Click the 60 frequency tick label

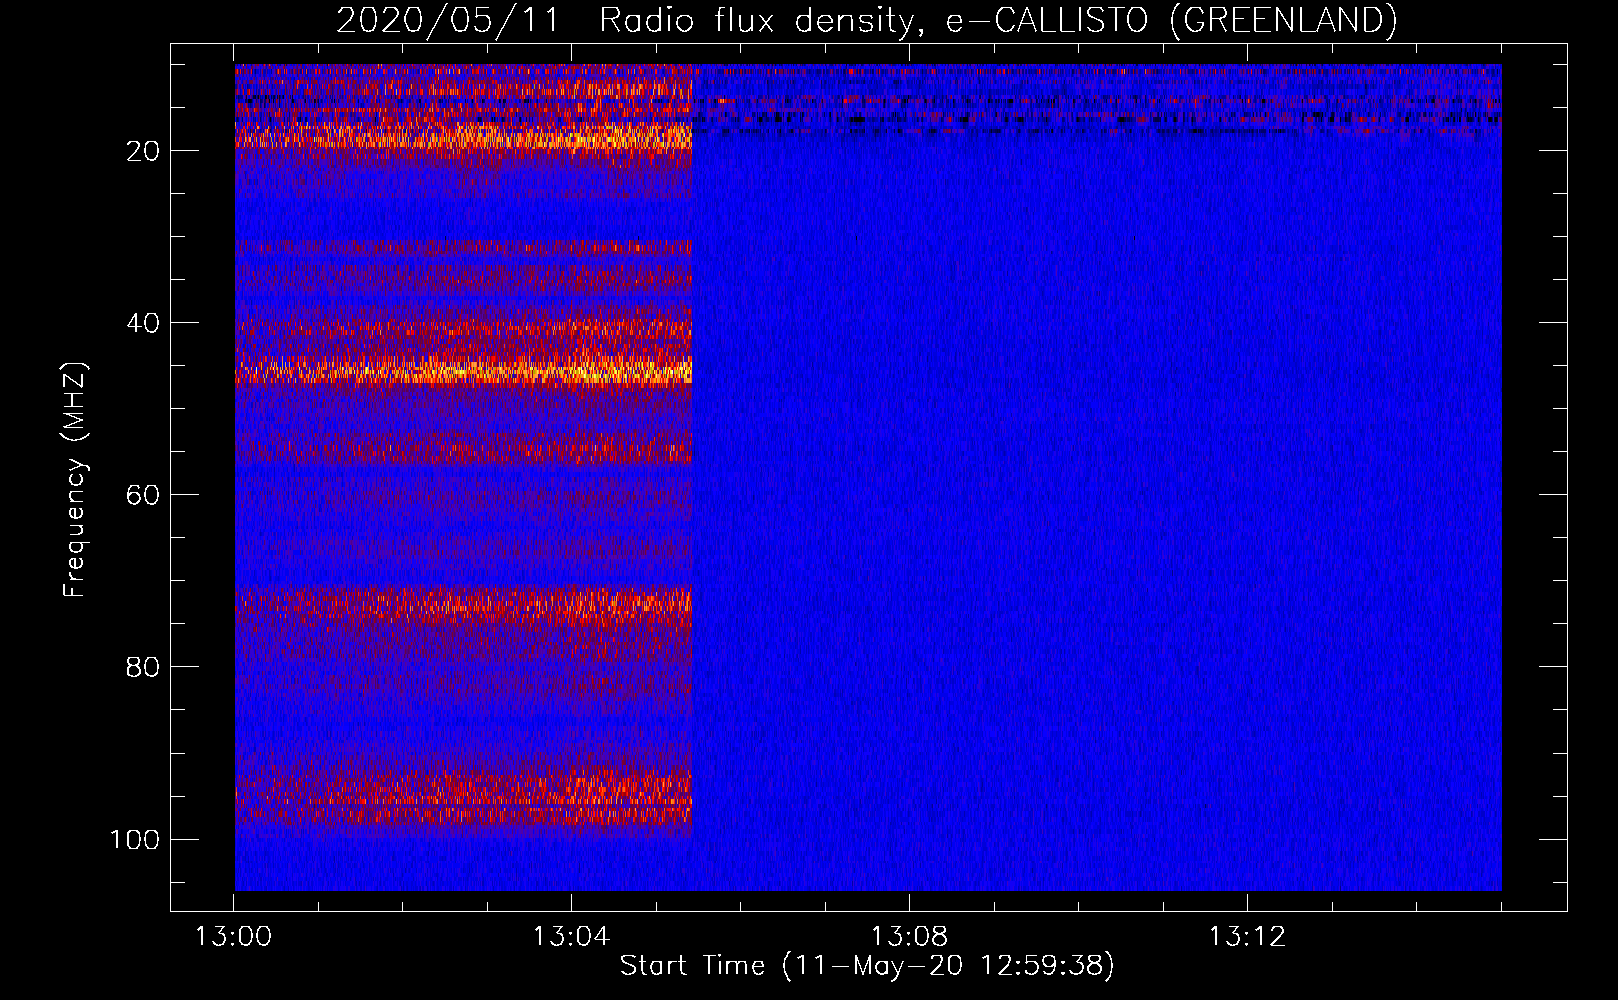point(143,495)
